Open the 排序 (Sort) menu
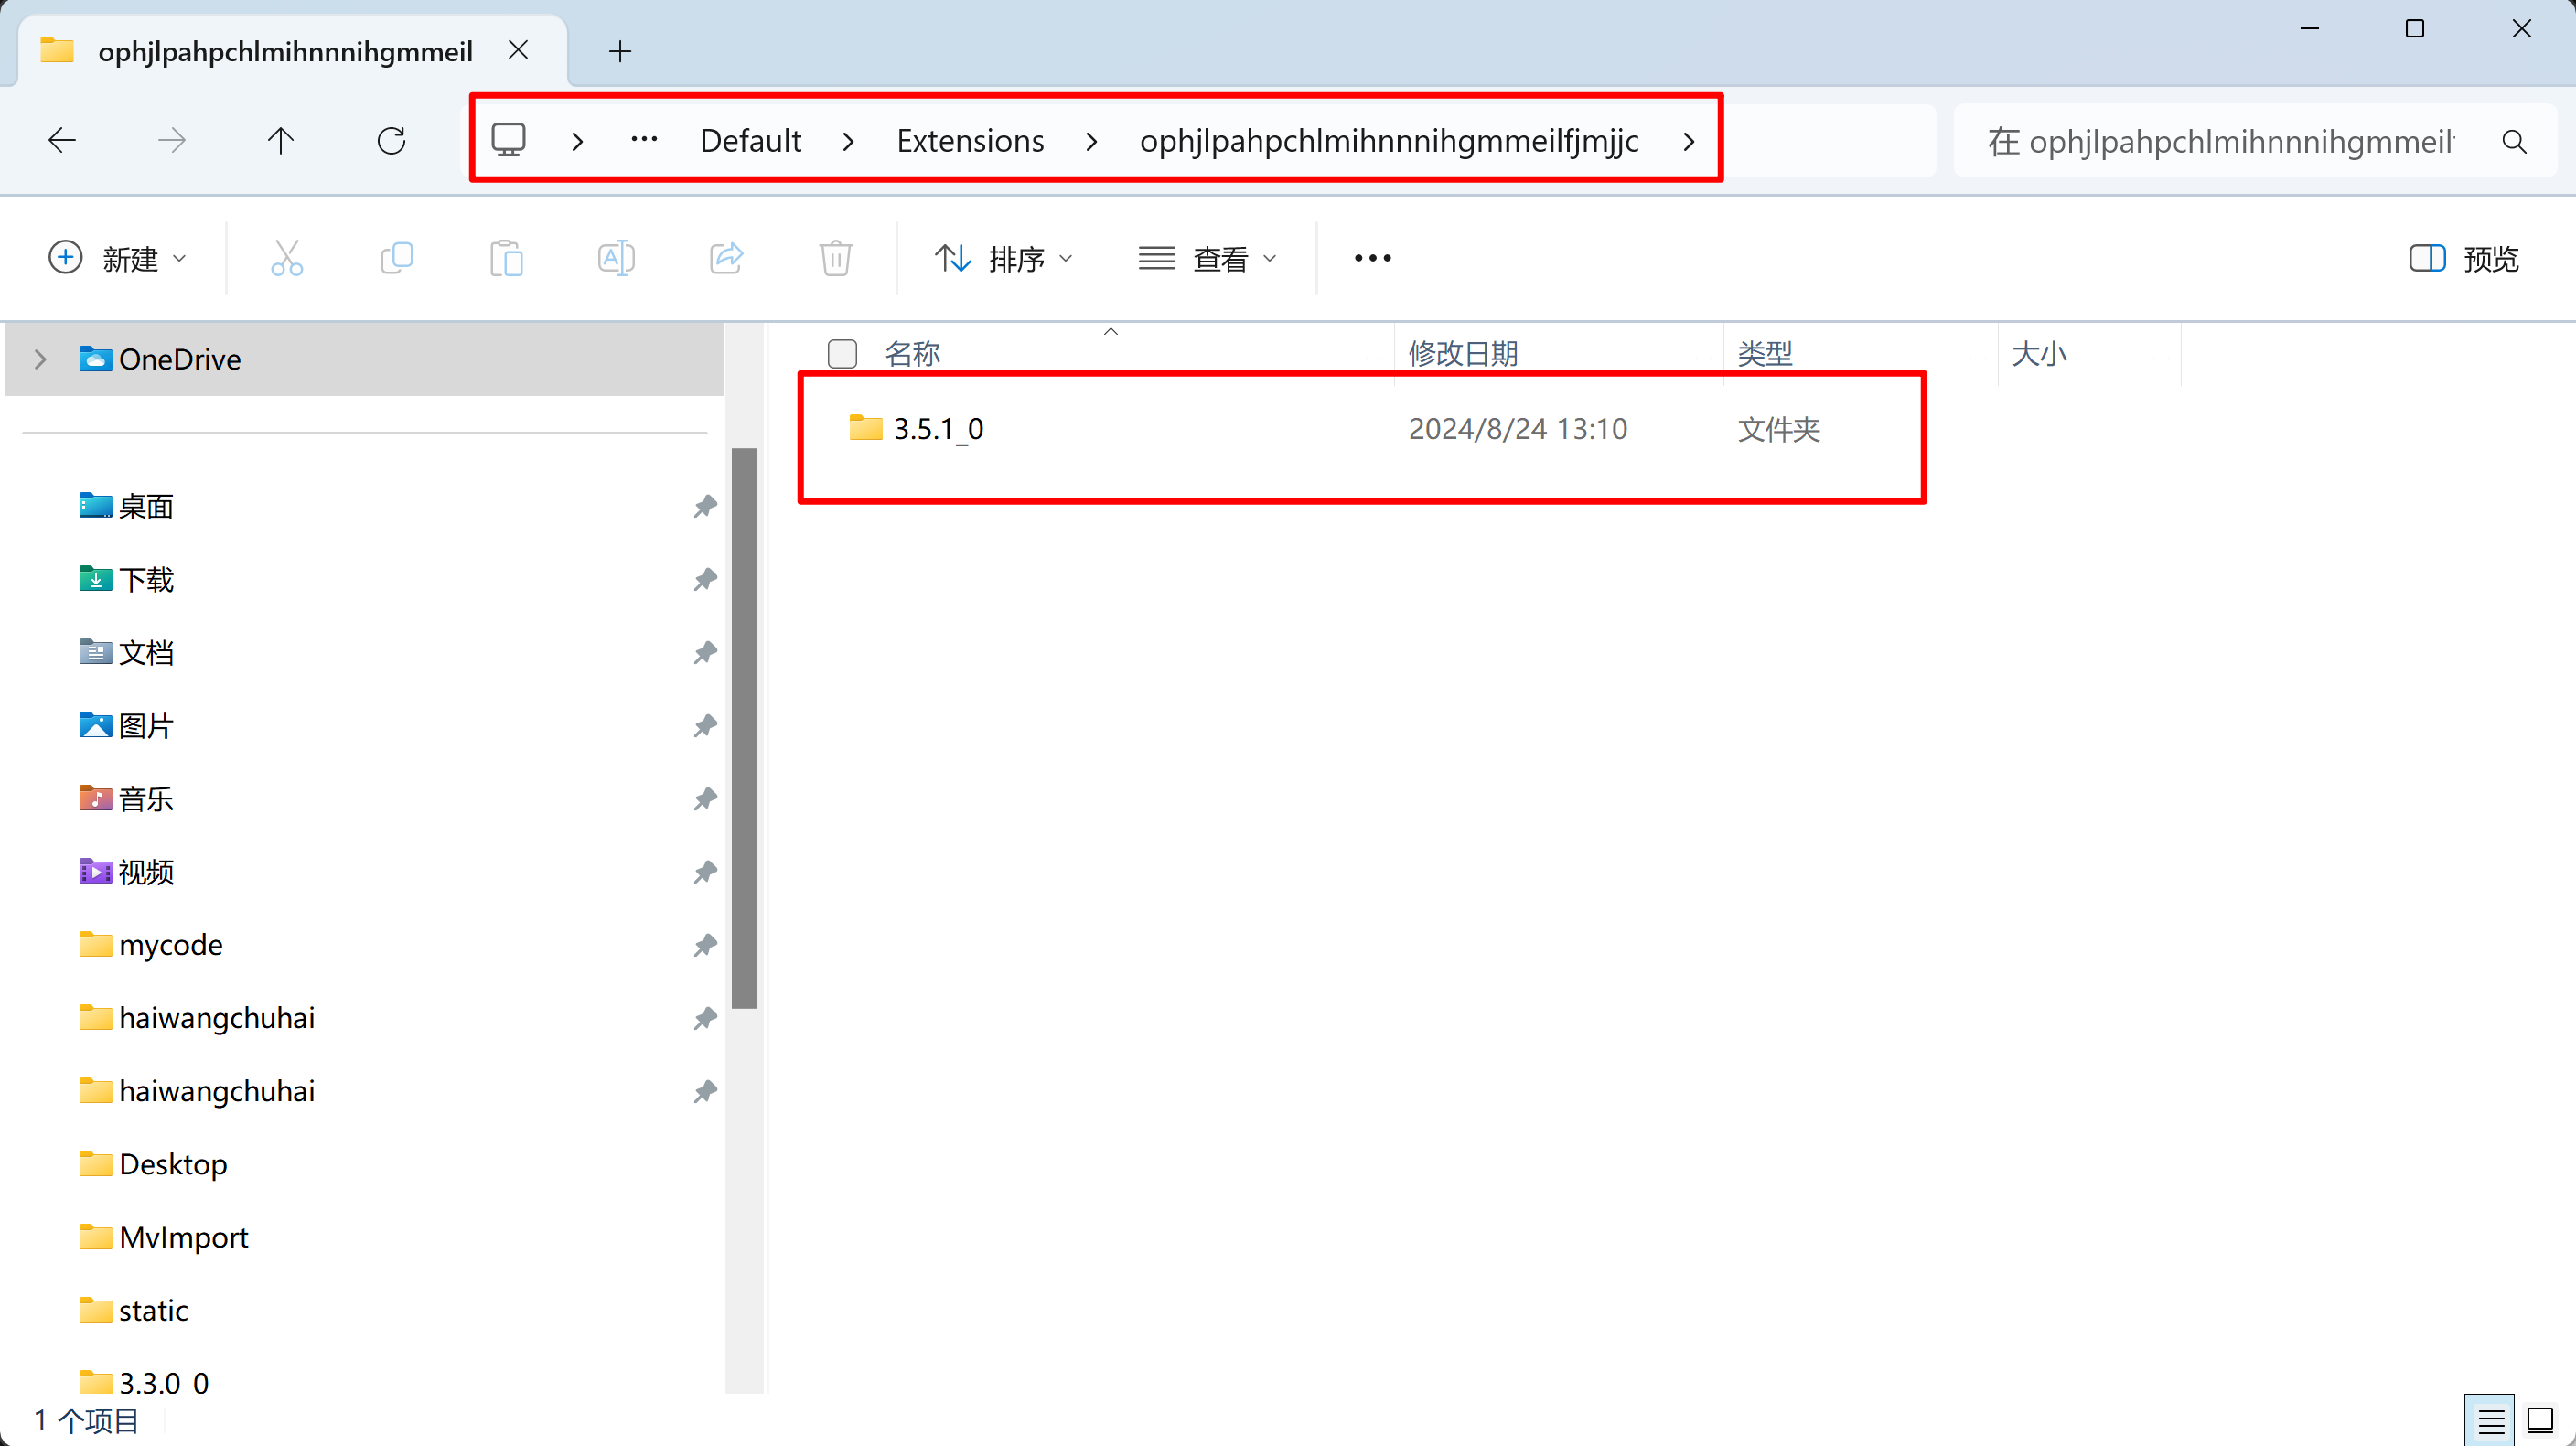2576x1446 pixels. [x=1004, y=259]
